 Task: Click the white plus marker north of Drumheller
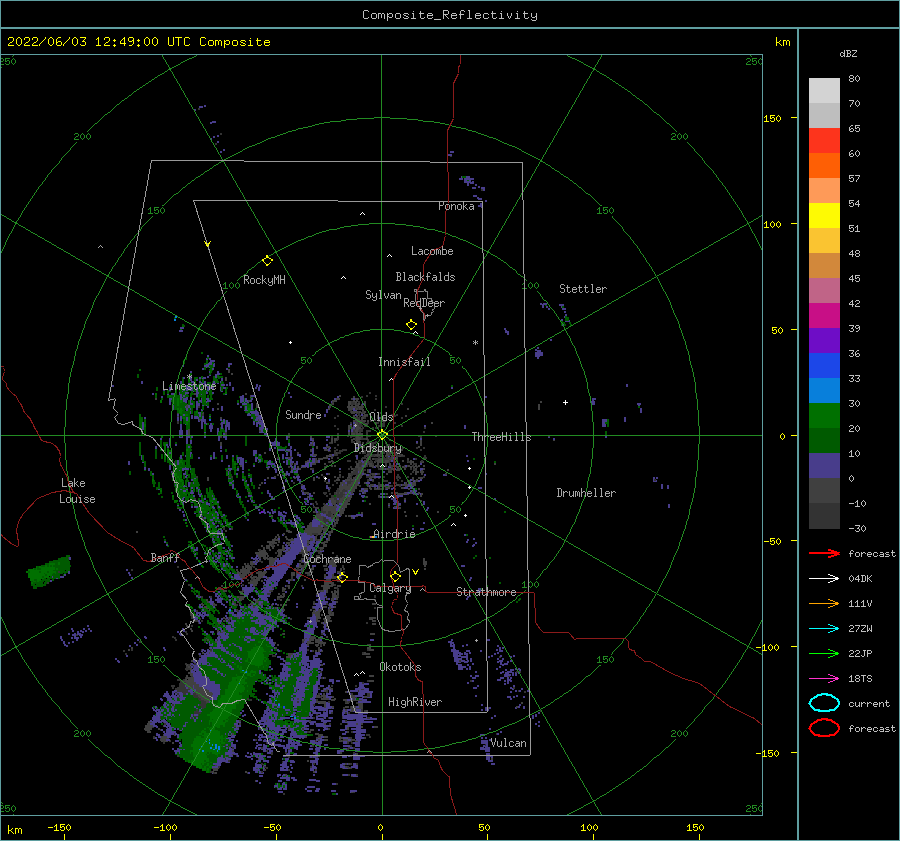point(565,402)
